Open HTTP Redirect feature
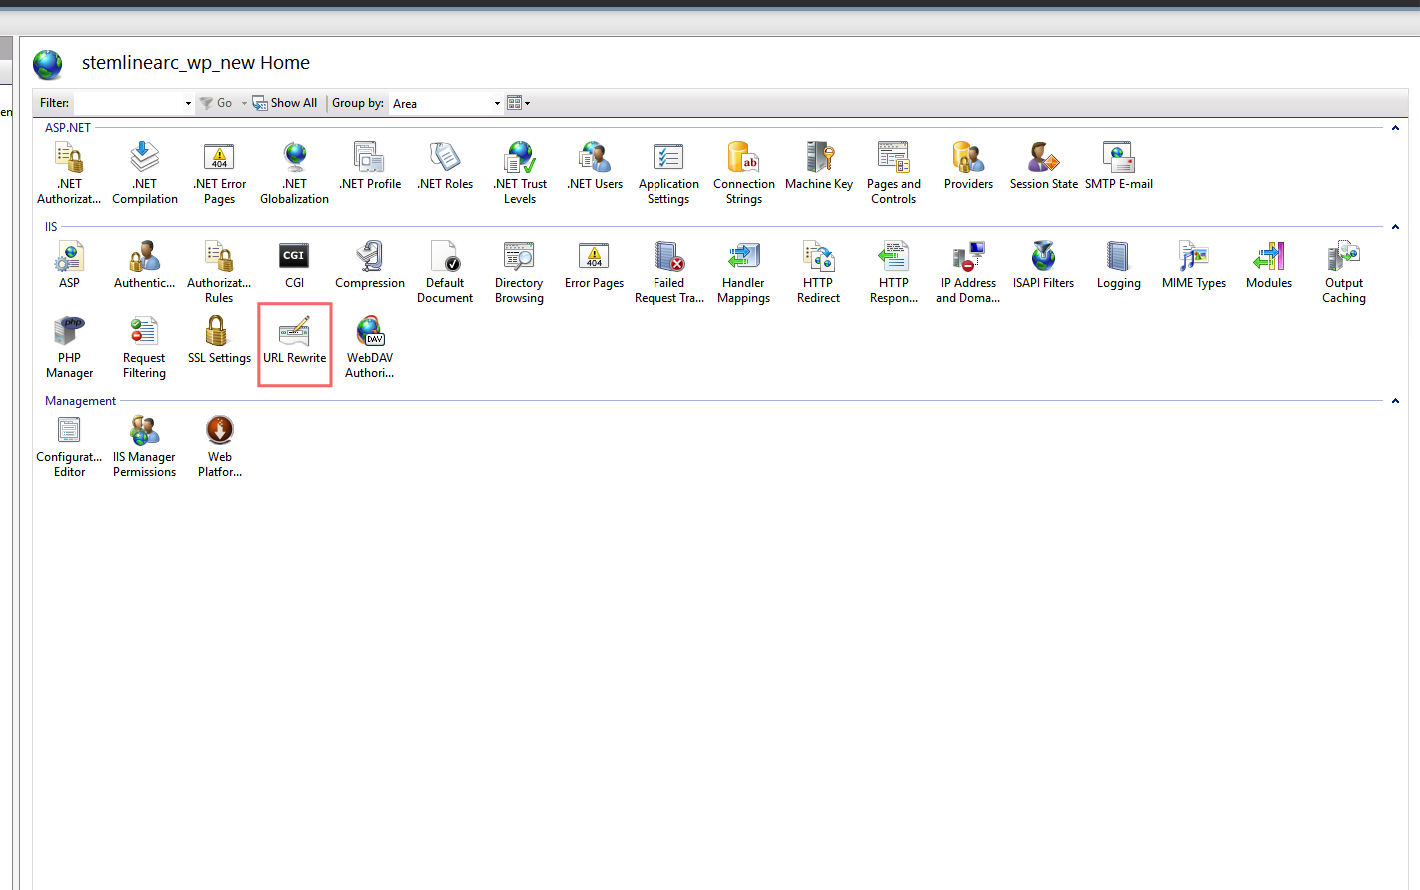This screenshot has height=890, width=1420. point(819,272)
